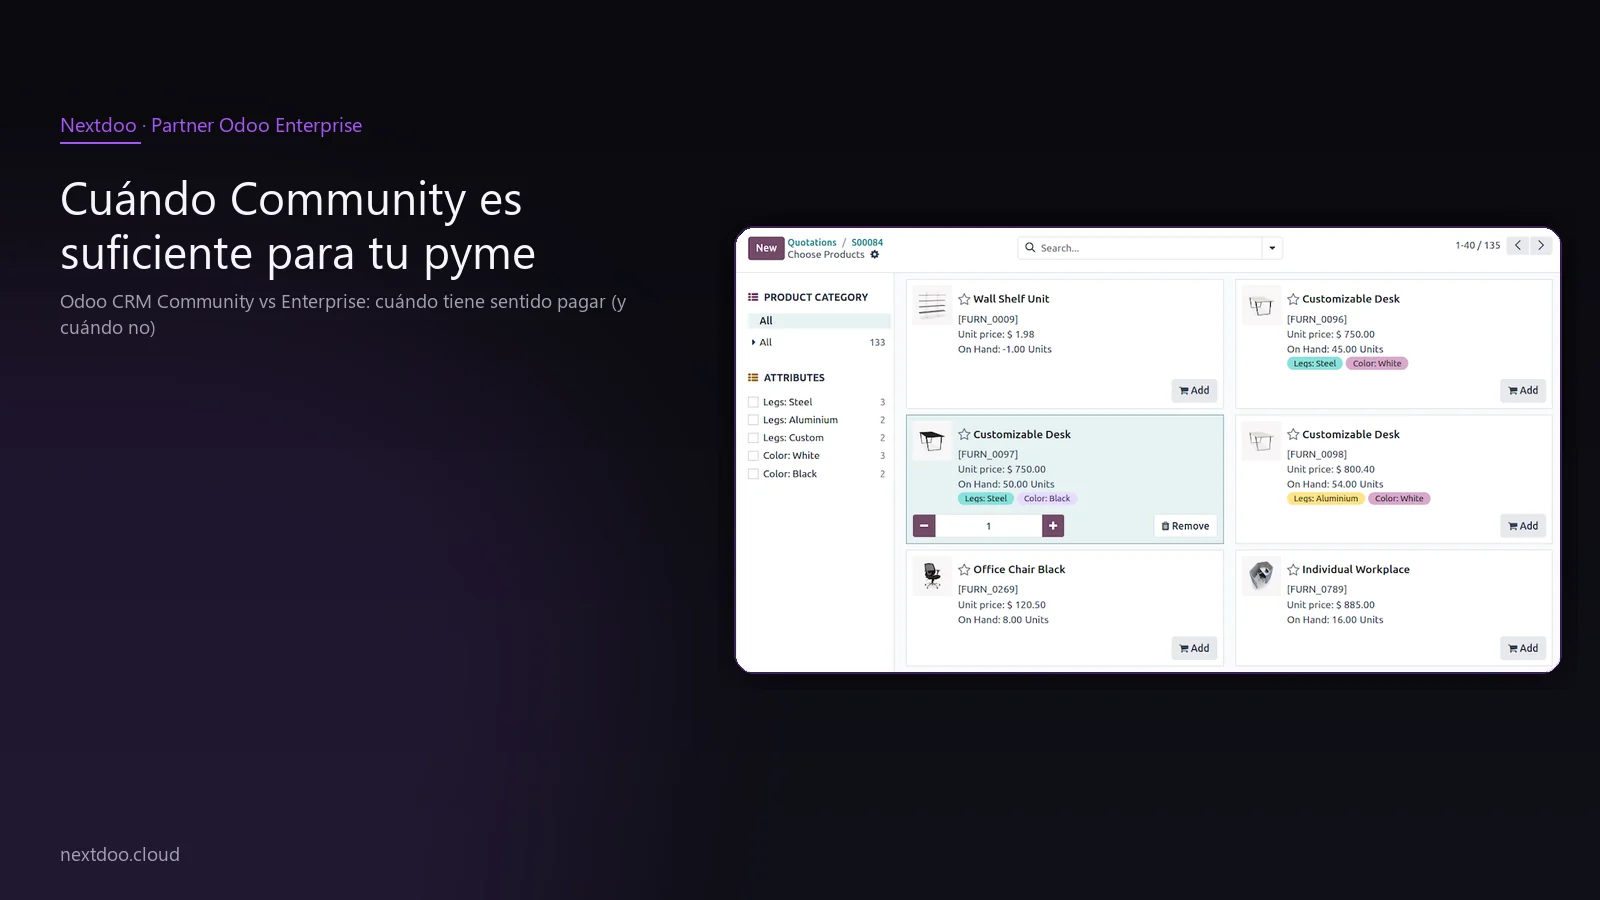This screenshot has width=1600, height=900.
Task: Add Wall Shelf Unit to order
Action: pyautogui.click(x=1194, y=391)
